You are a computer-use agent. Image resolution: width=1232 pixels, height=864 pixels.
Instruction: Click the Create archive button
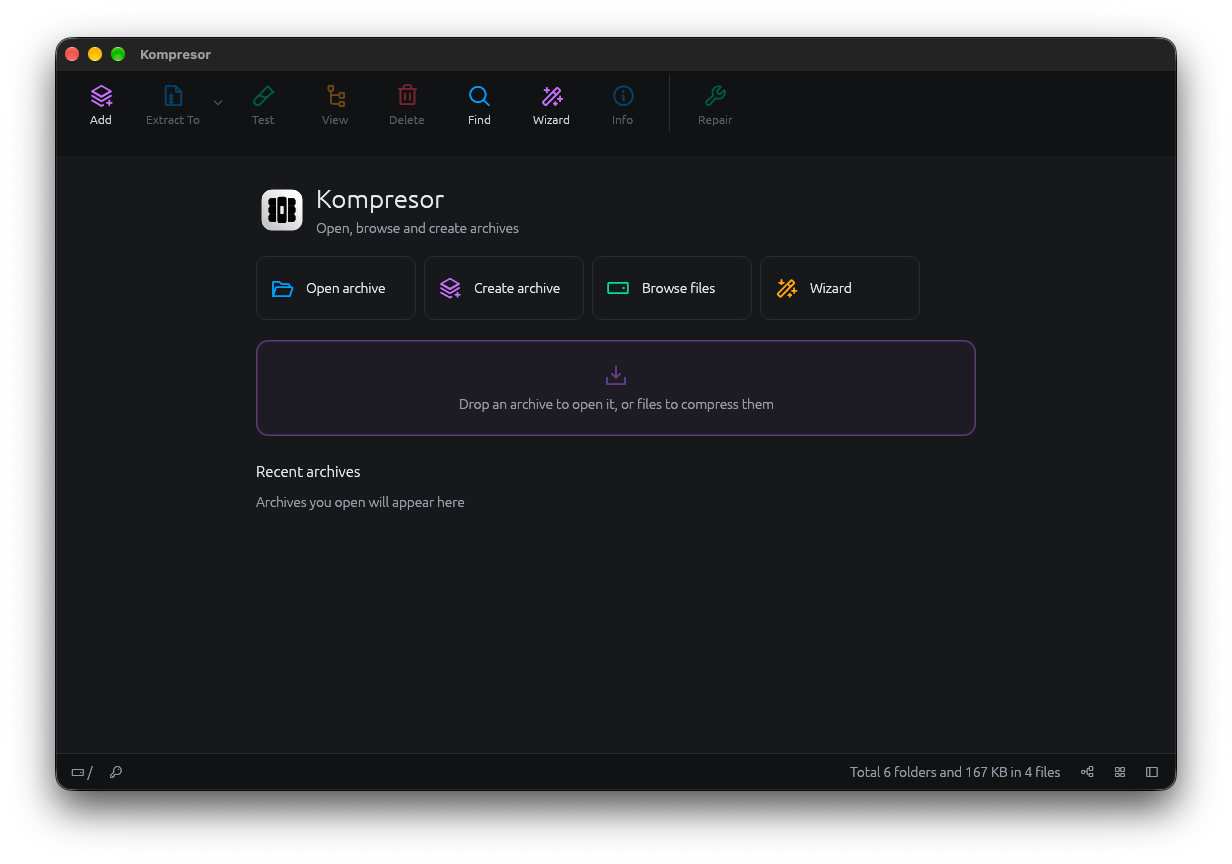(x=504, y=288)
